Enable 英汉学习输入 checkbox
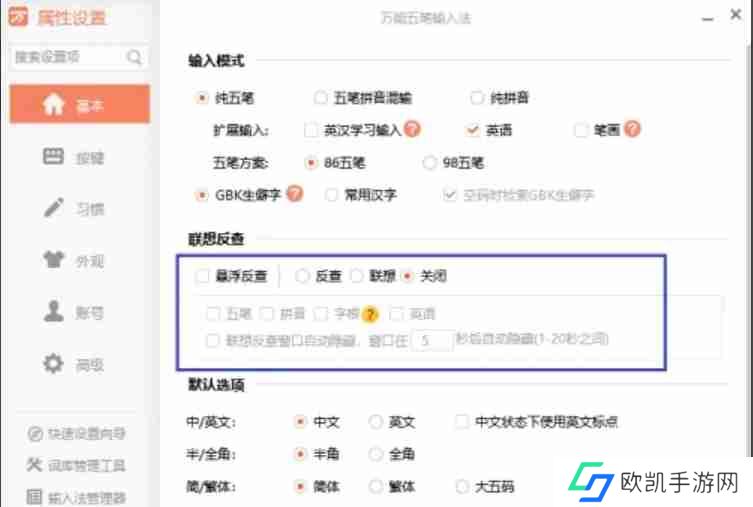 tap(311, 130)
